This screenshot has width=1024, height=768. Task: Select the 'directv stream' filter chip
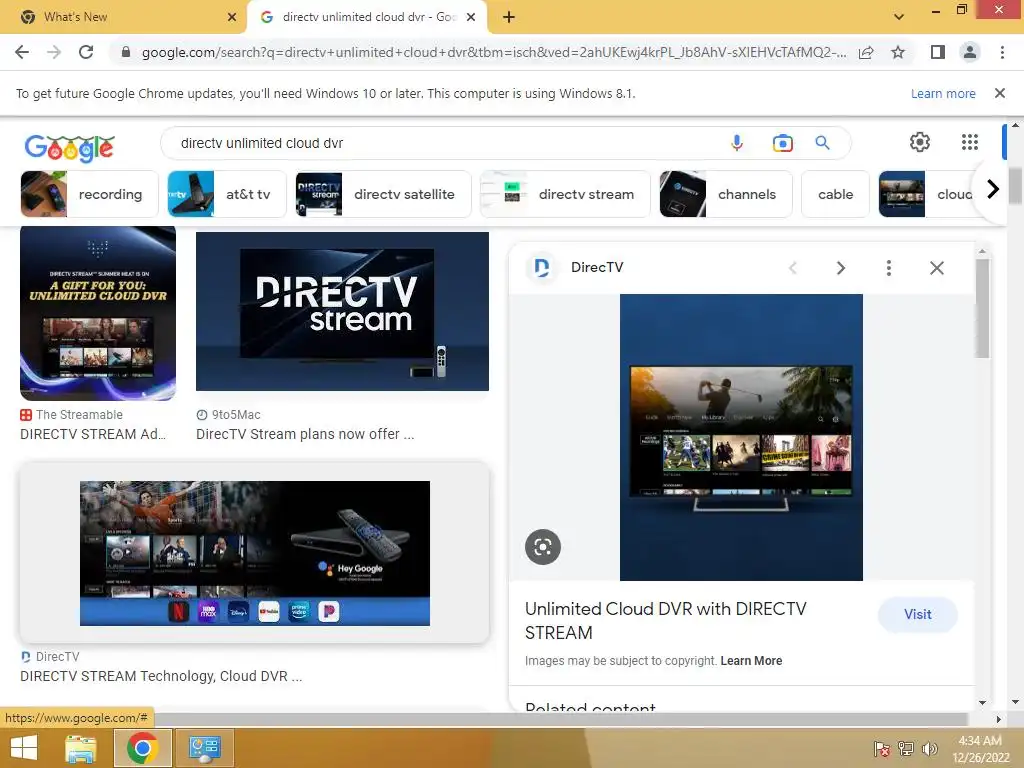(565, 194)
